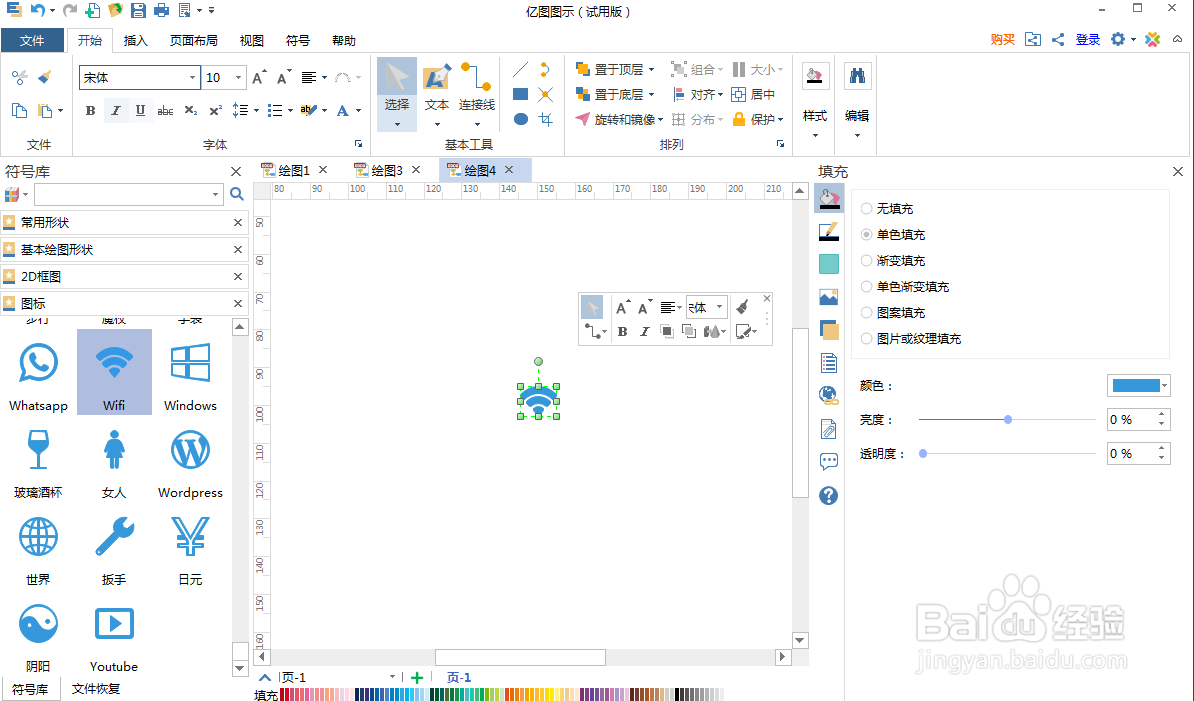This screenshot has width=1194, height=701.
Task: Open the font name dropdown (宋体)
Action: pyautogui.click(x=192, y=77)
